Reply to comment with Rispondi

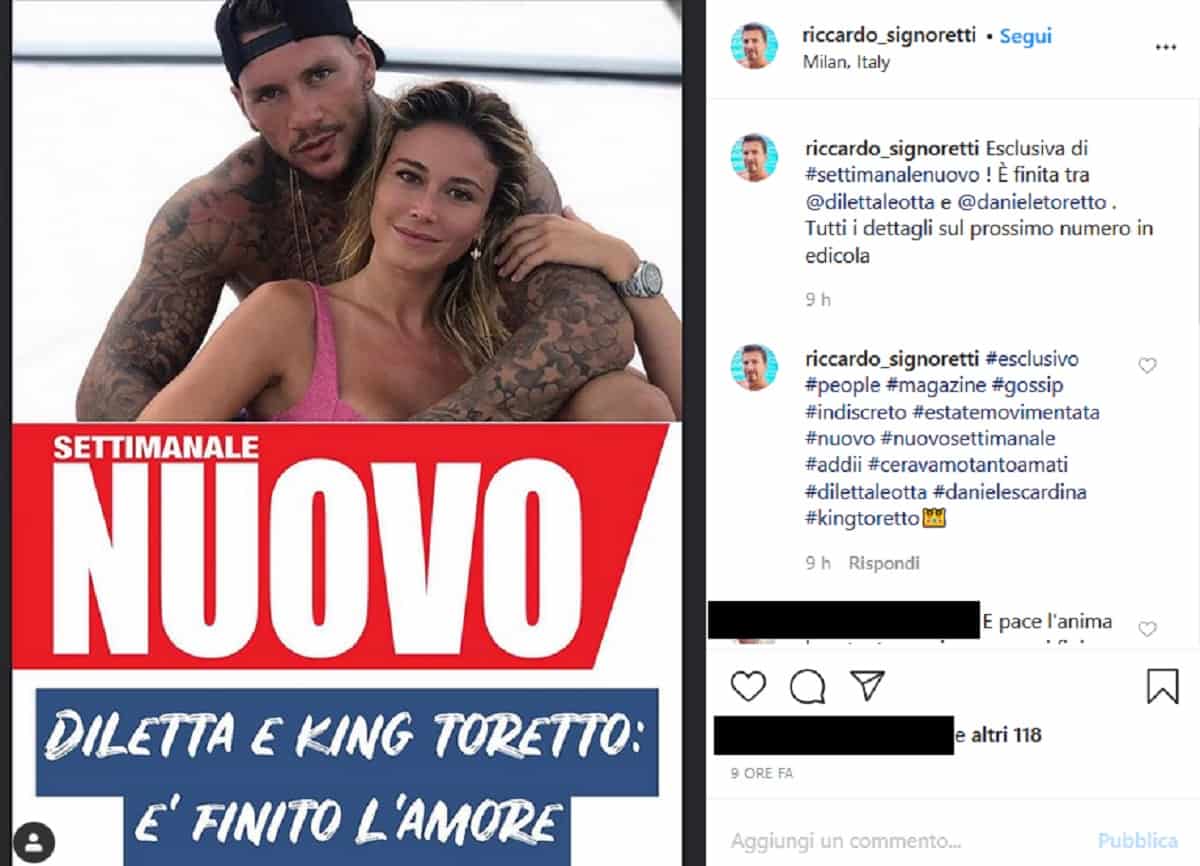point(884,563)
